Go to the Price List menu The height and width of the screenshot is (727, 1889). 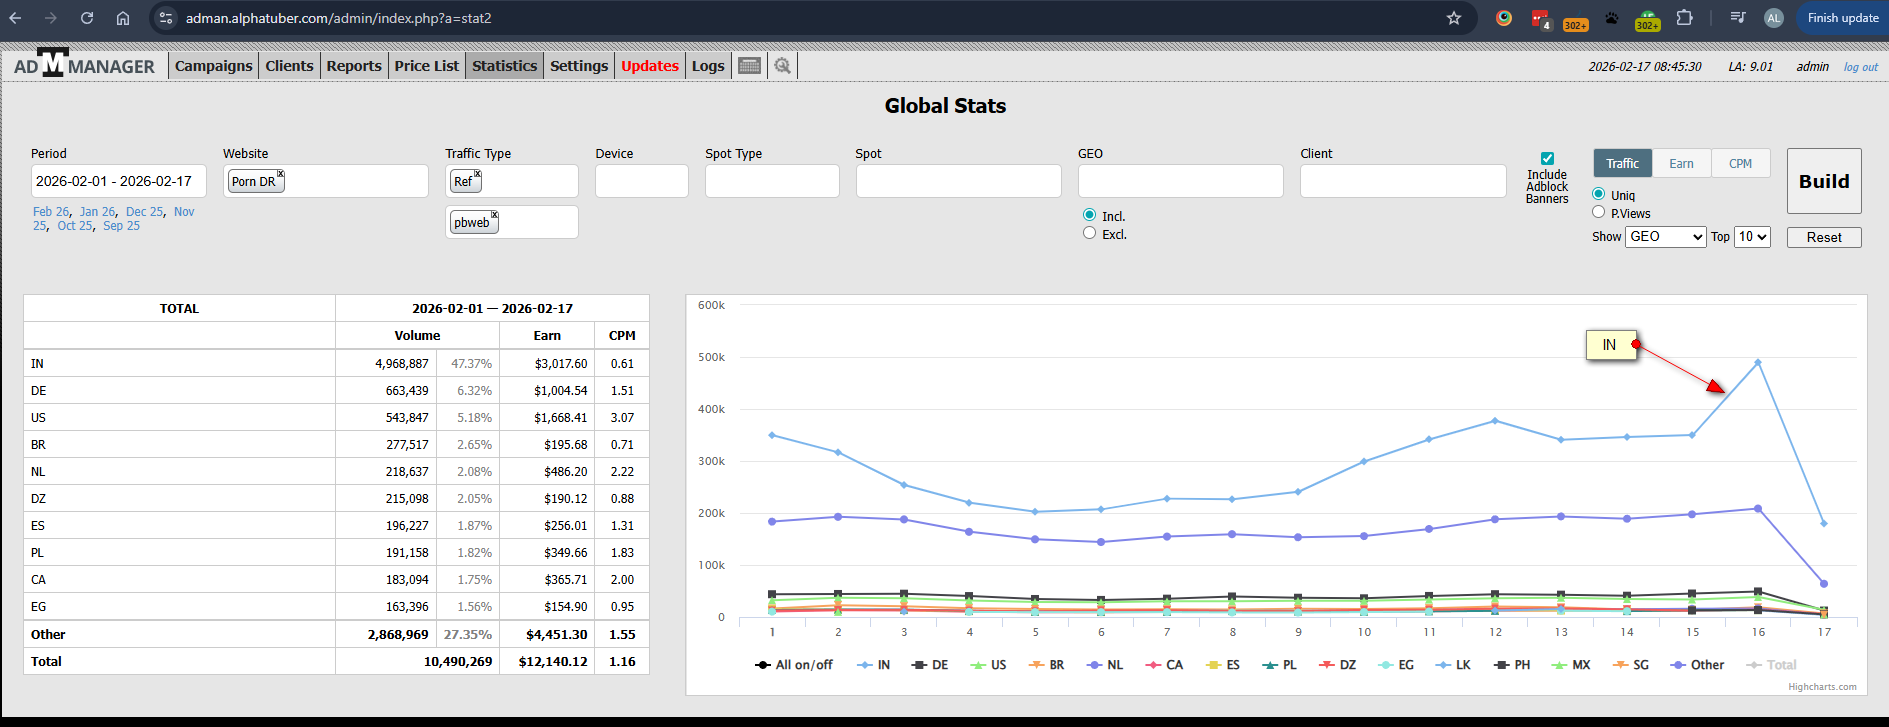426,66
